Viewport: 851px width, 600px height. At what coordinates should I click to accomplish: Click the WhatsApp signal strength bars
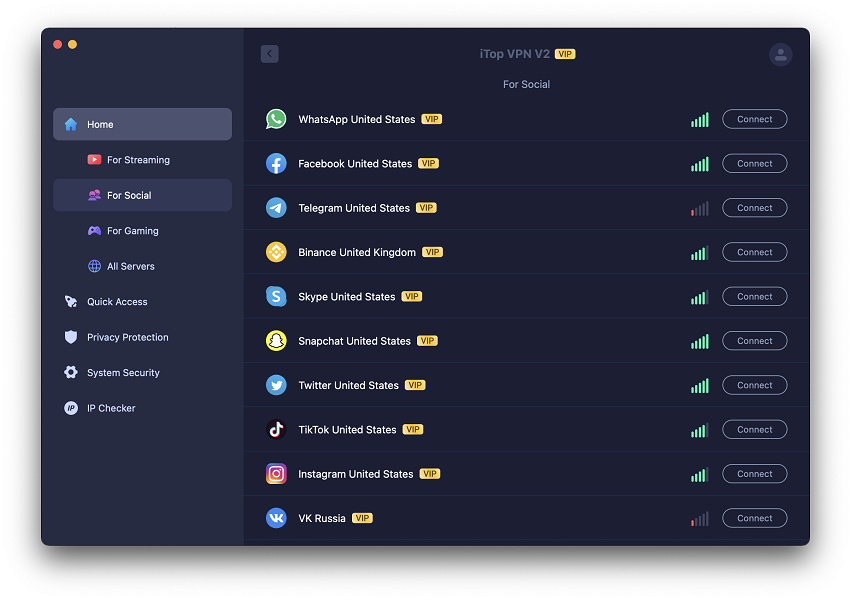click(700, 120)
